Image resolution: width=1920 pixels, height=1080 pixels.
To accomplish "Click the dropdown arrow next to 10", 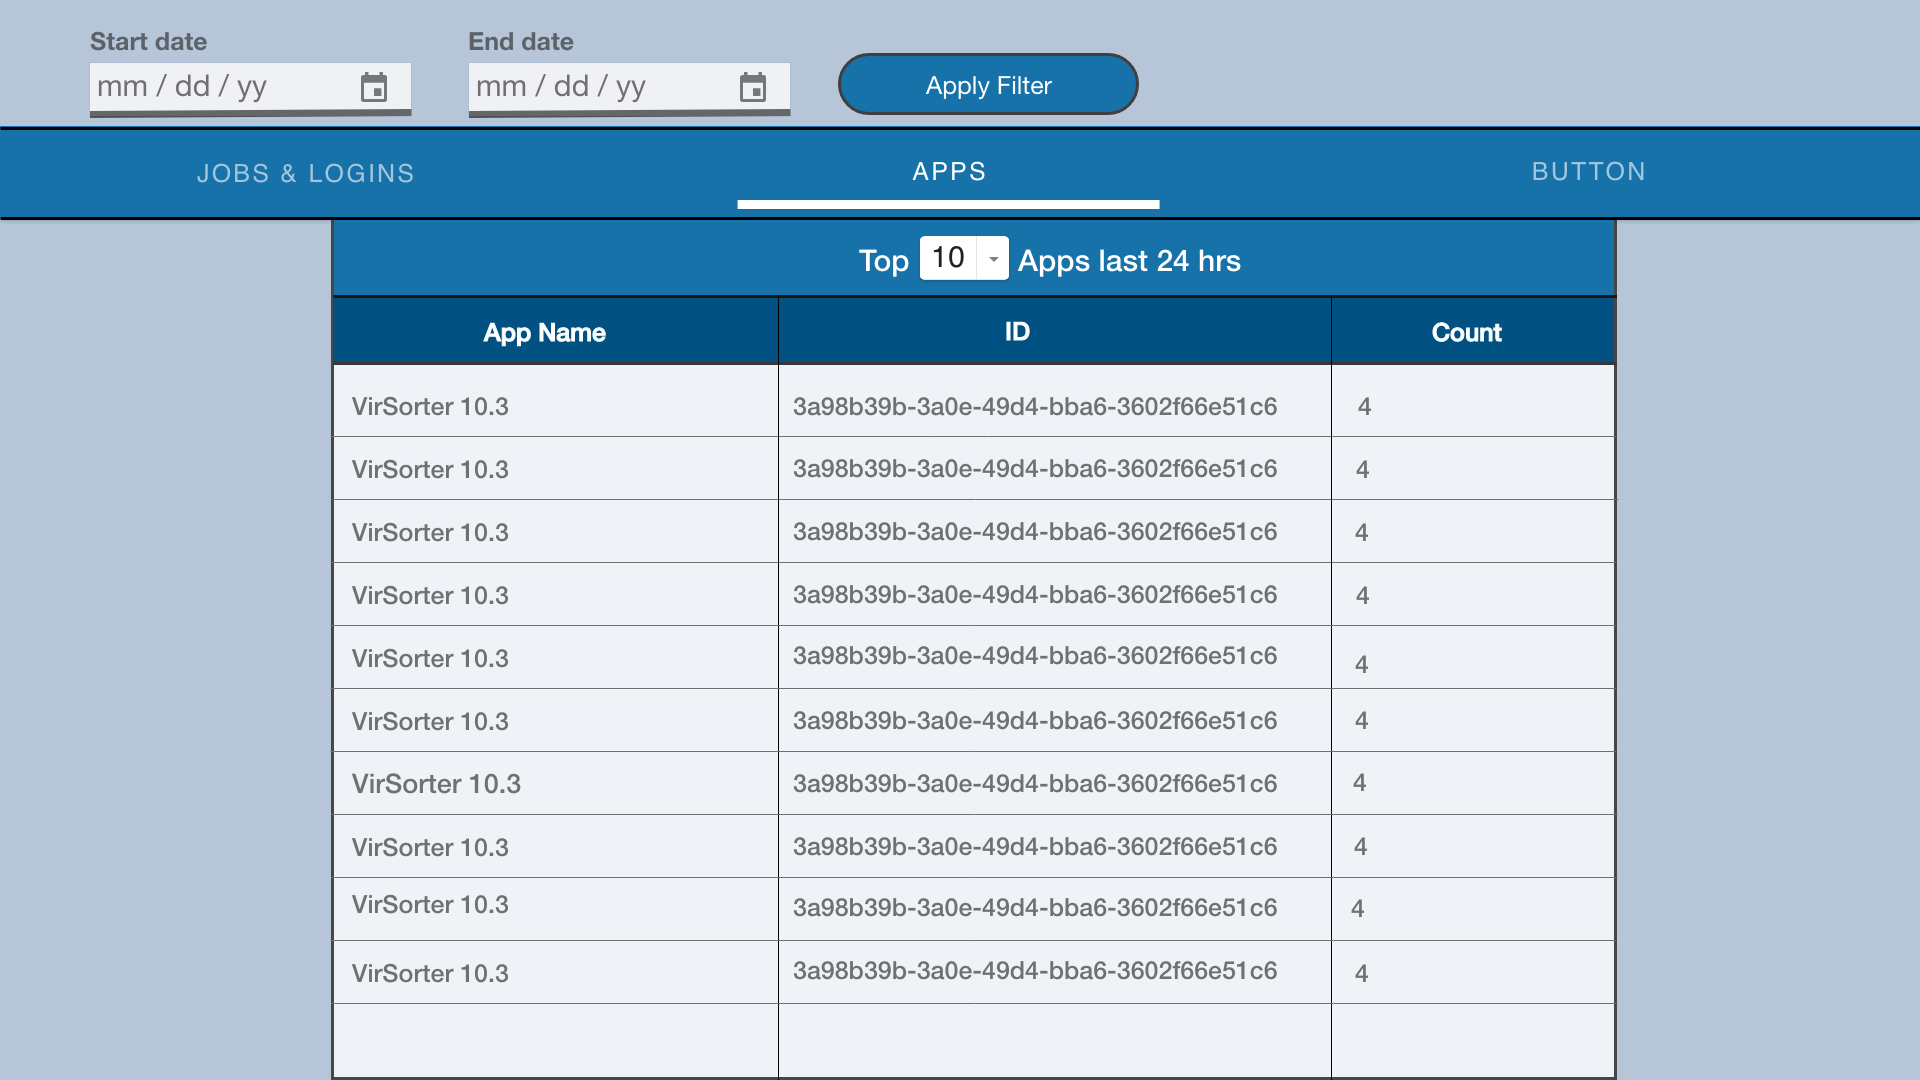I will [x=993, y=258].
